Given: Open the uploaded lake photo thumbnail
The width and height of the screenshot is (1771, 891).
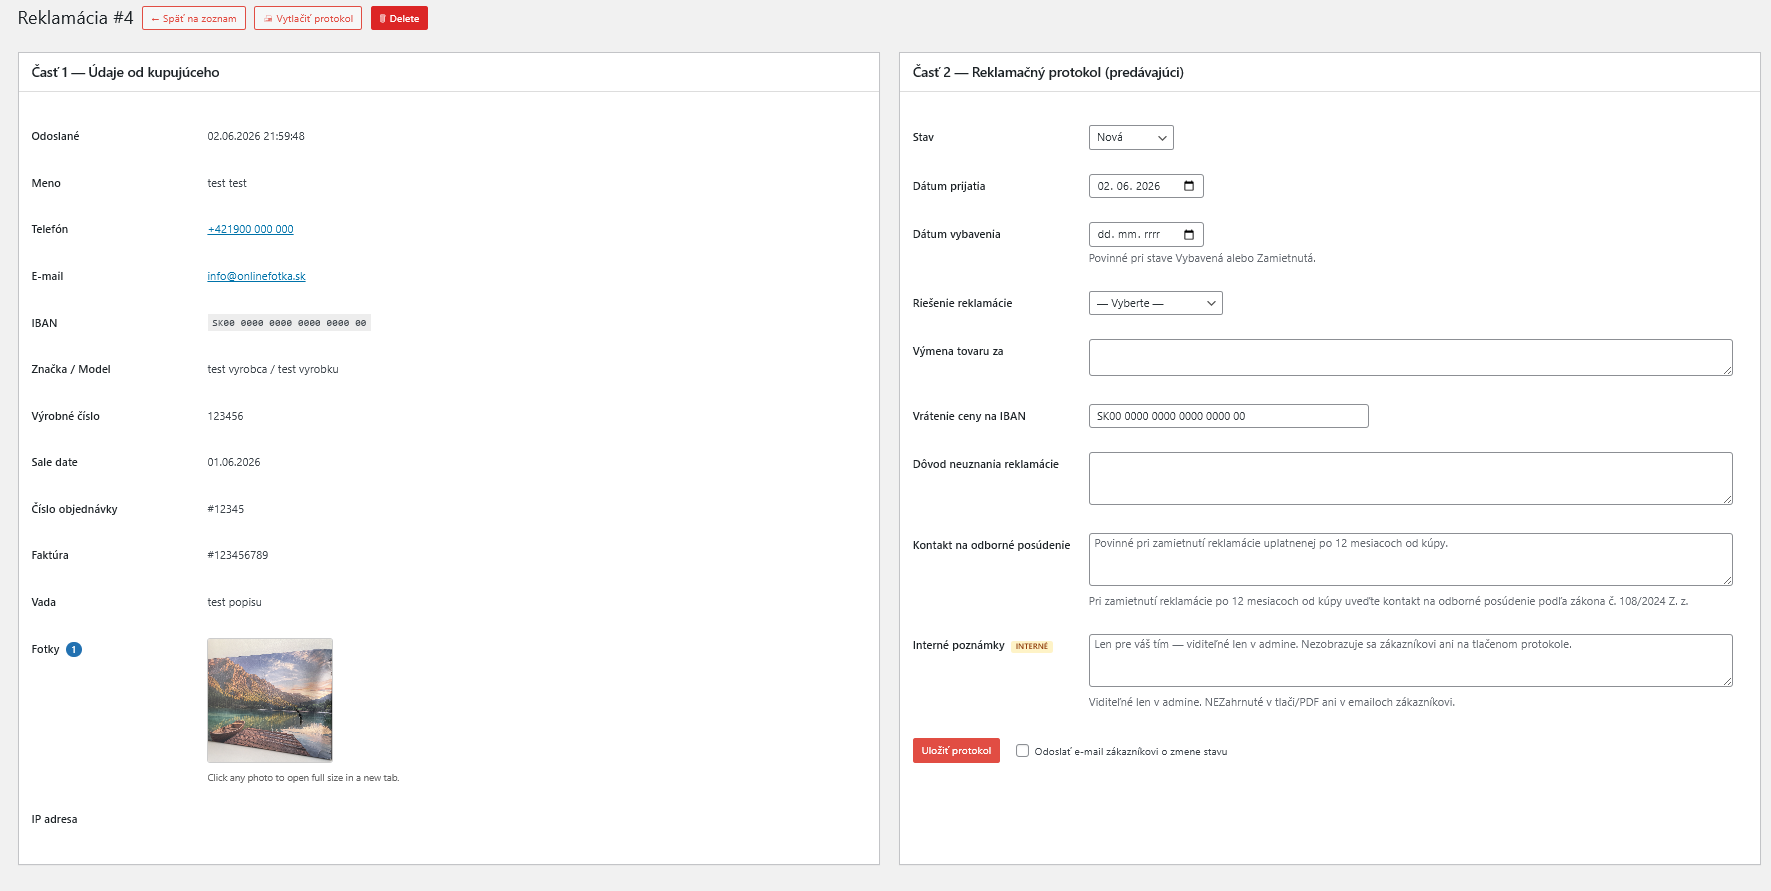Looking at the screenshot, I should pos(270,700).
